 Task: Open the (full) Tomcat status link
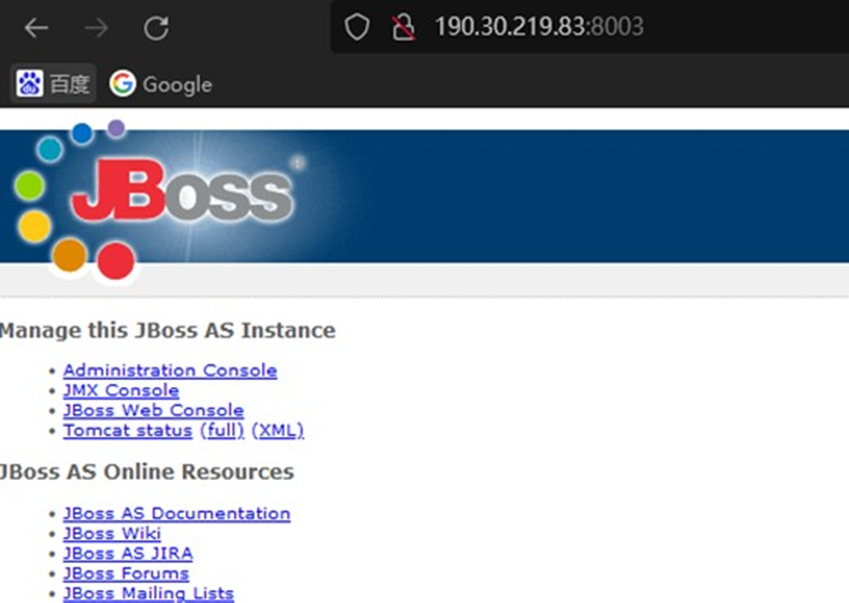[222, 430]
